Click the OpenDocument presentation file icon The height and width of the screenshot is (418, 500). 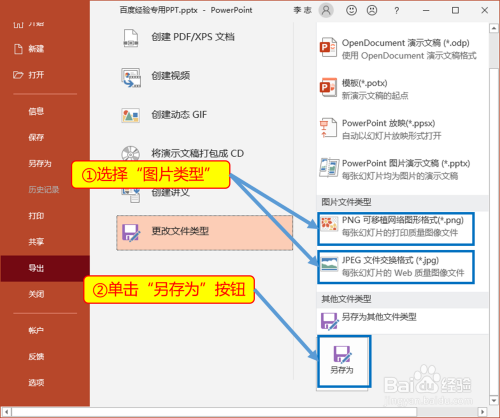tap(328, 48)
